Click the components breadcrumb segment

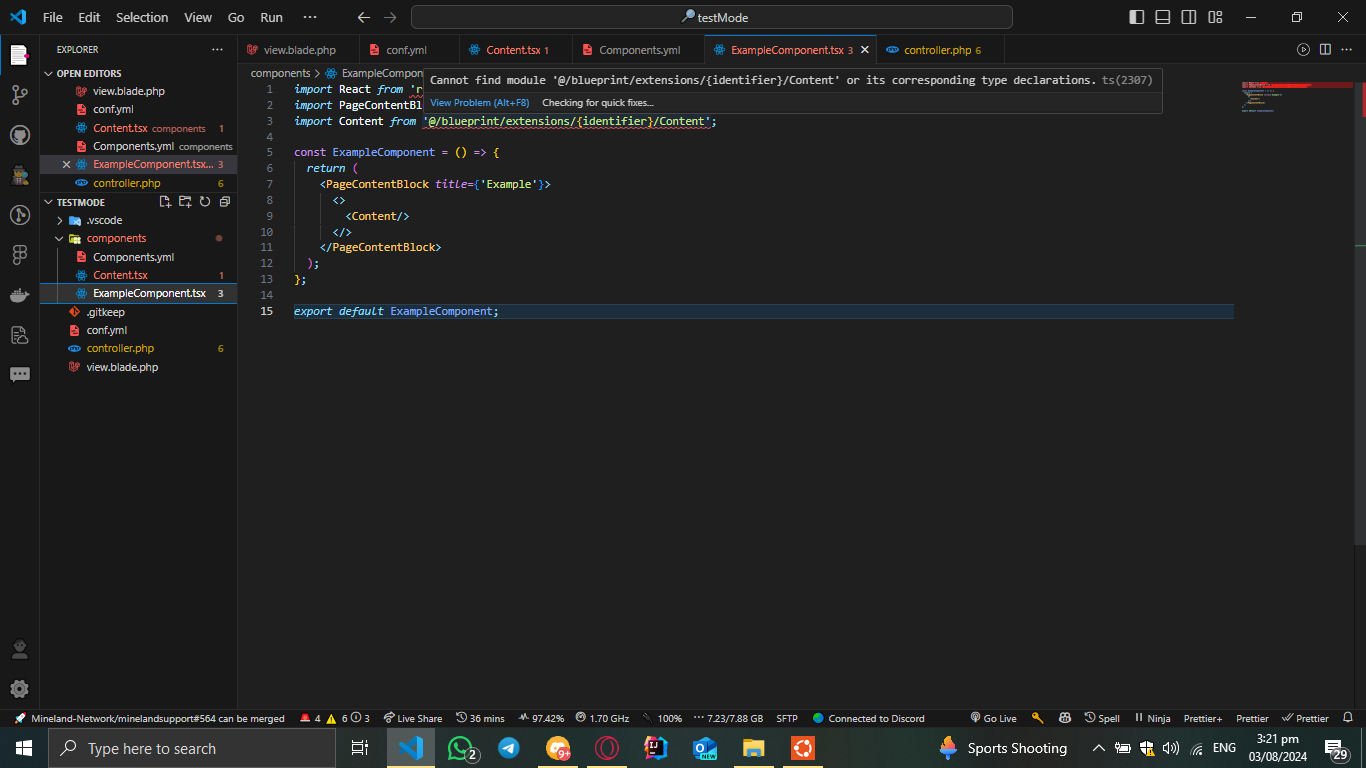coord(280,73)
